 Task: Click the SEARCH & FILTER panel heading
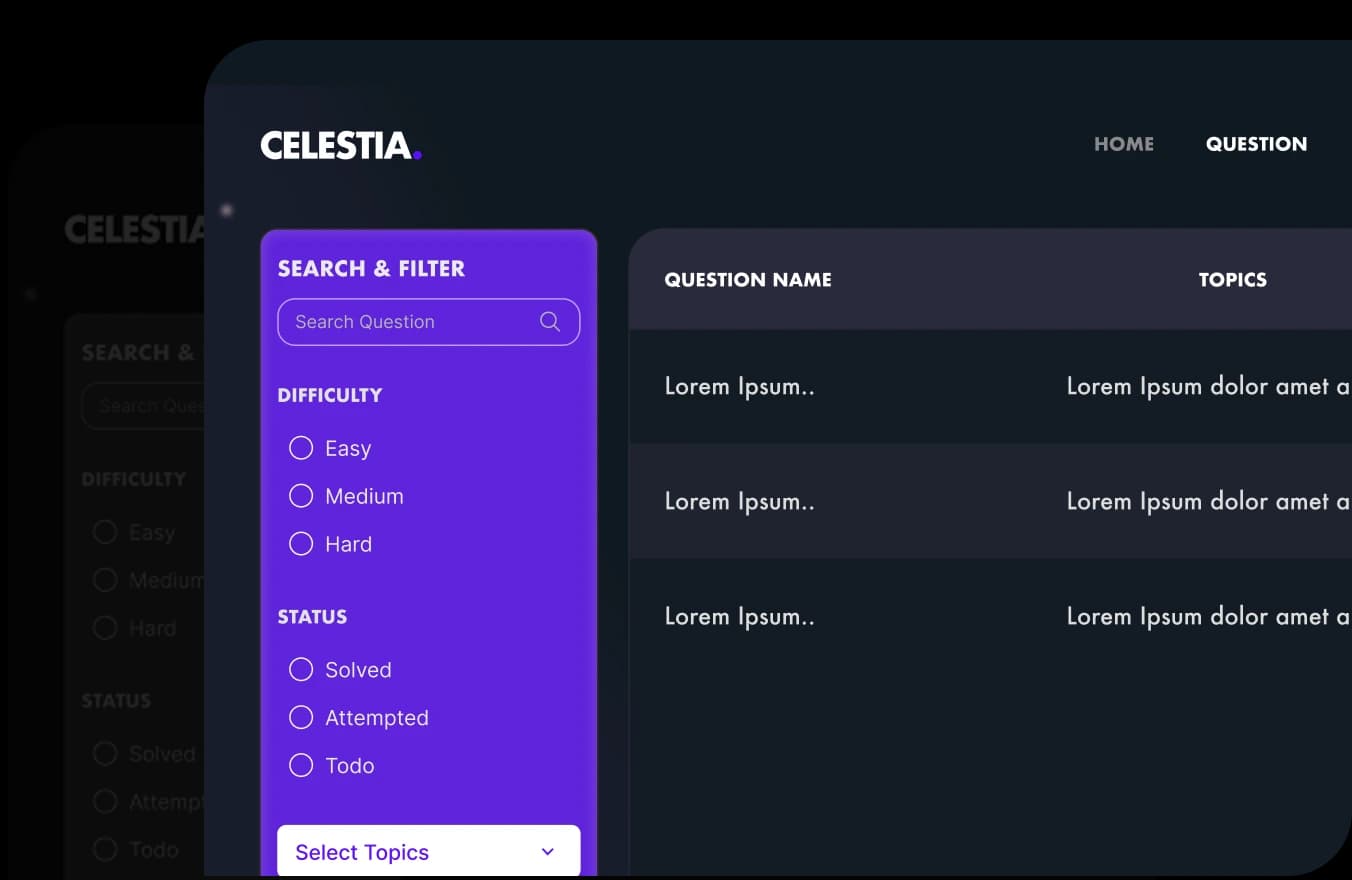[x=371, y=268]
